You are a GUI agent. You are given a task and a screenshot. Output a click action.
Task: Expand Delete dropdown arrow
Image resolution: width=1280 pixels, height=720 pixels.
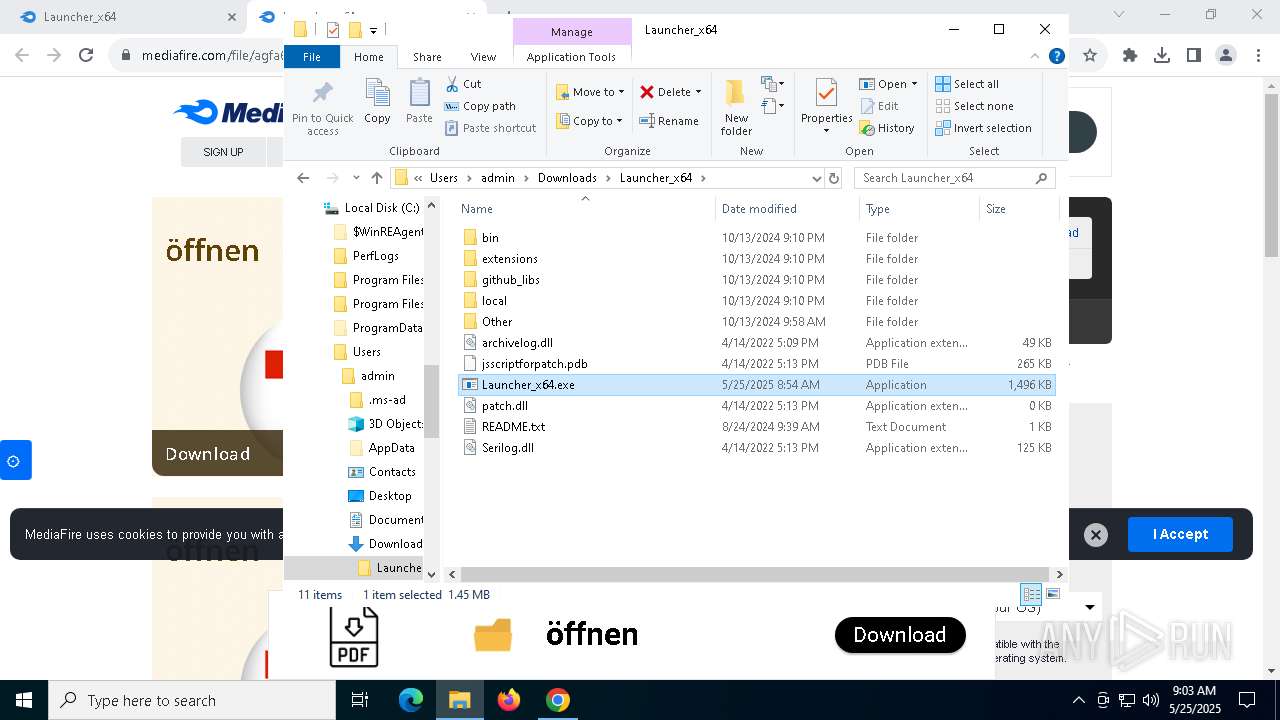click(x=698, y=92)
